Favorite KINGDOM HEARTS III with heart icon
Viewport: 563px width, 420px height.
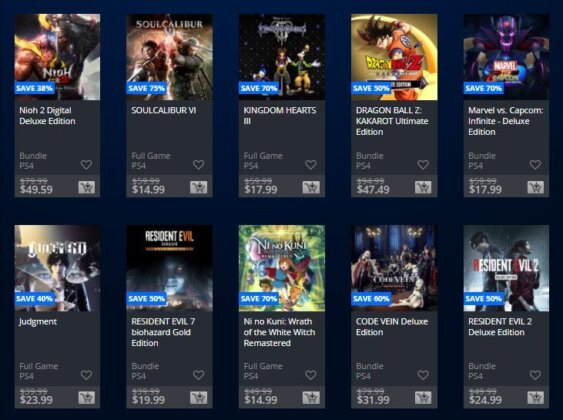pyautogui.click(x=311, y=165)
